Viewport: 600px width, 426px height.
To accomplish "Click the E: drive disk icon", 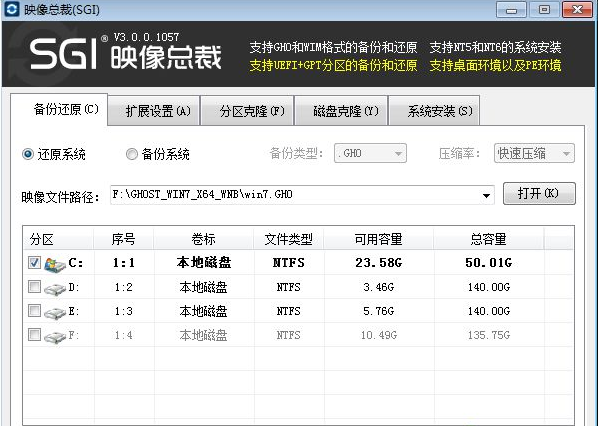I will point(54,311).
